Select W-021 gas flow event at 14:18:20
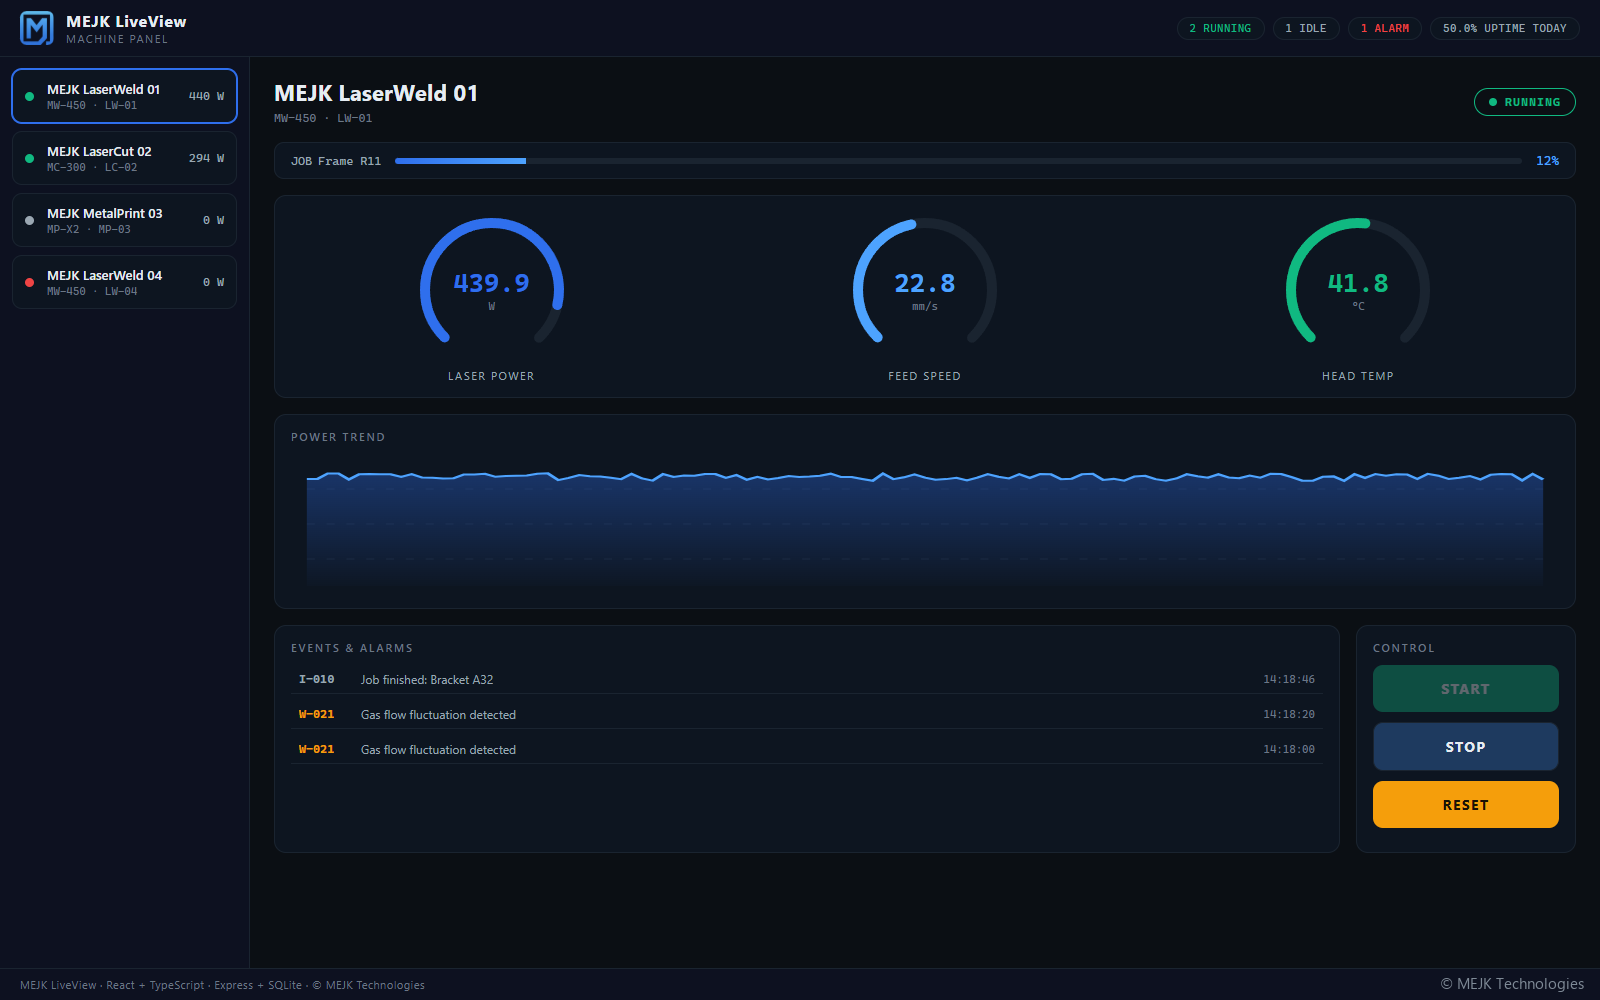This screenshot has width=1600, height=1000. coord(807,714)
